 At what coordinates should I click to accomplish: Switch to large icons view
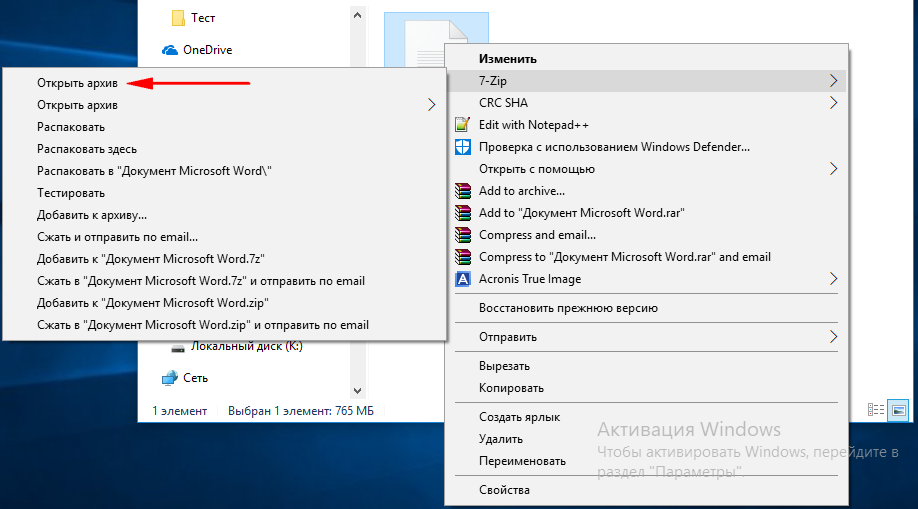[x=898, y=410]
